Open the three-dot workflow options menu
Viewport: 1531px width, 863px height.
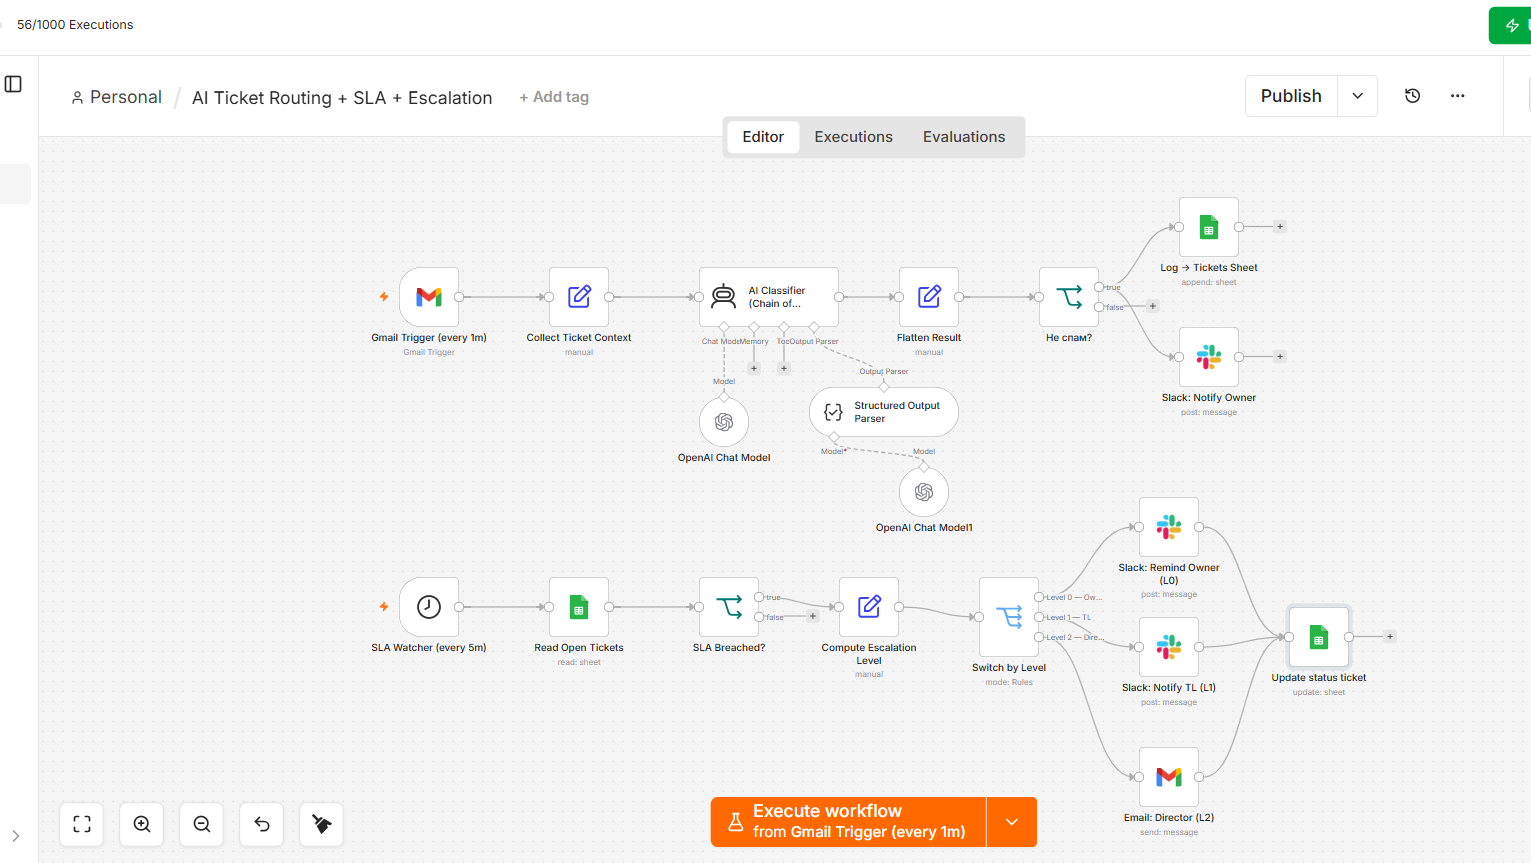click(1458, 96)
